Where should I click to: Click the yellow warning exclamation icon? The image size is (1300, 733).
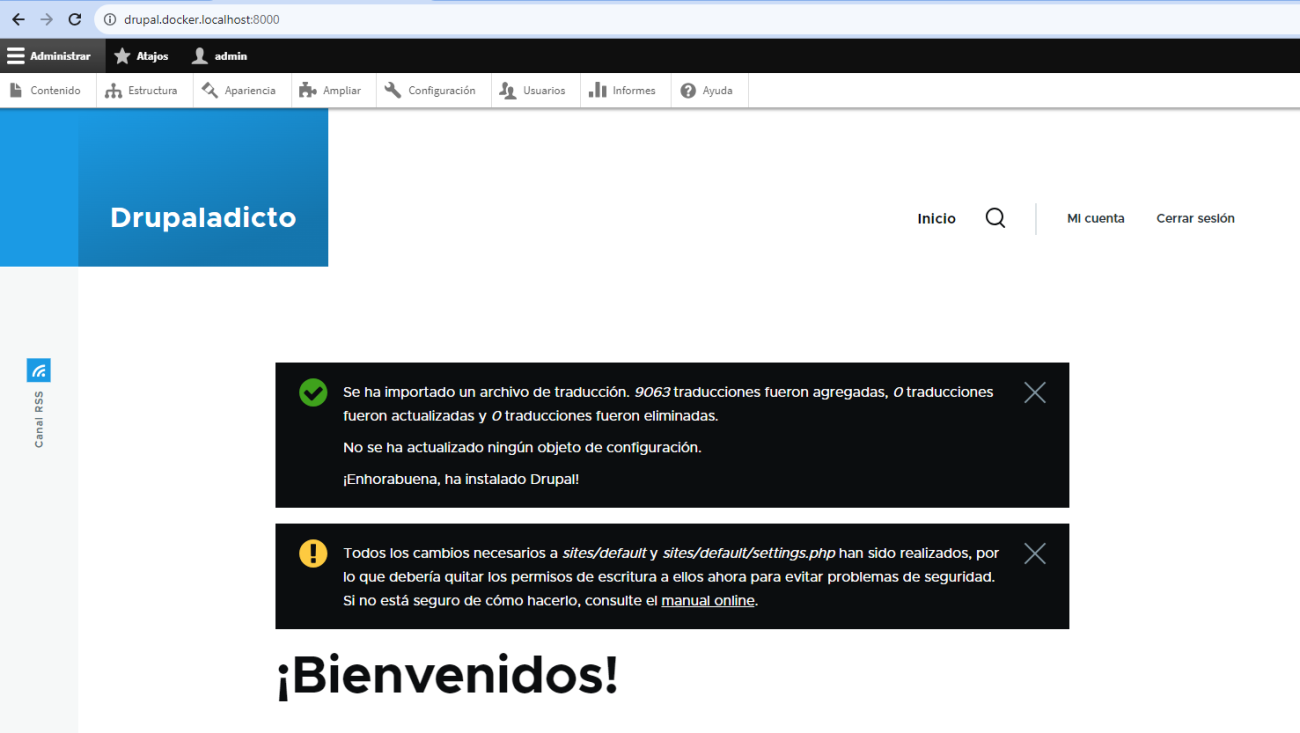(313, 553)
